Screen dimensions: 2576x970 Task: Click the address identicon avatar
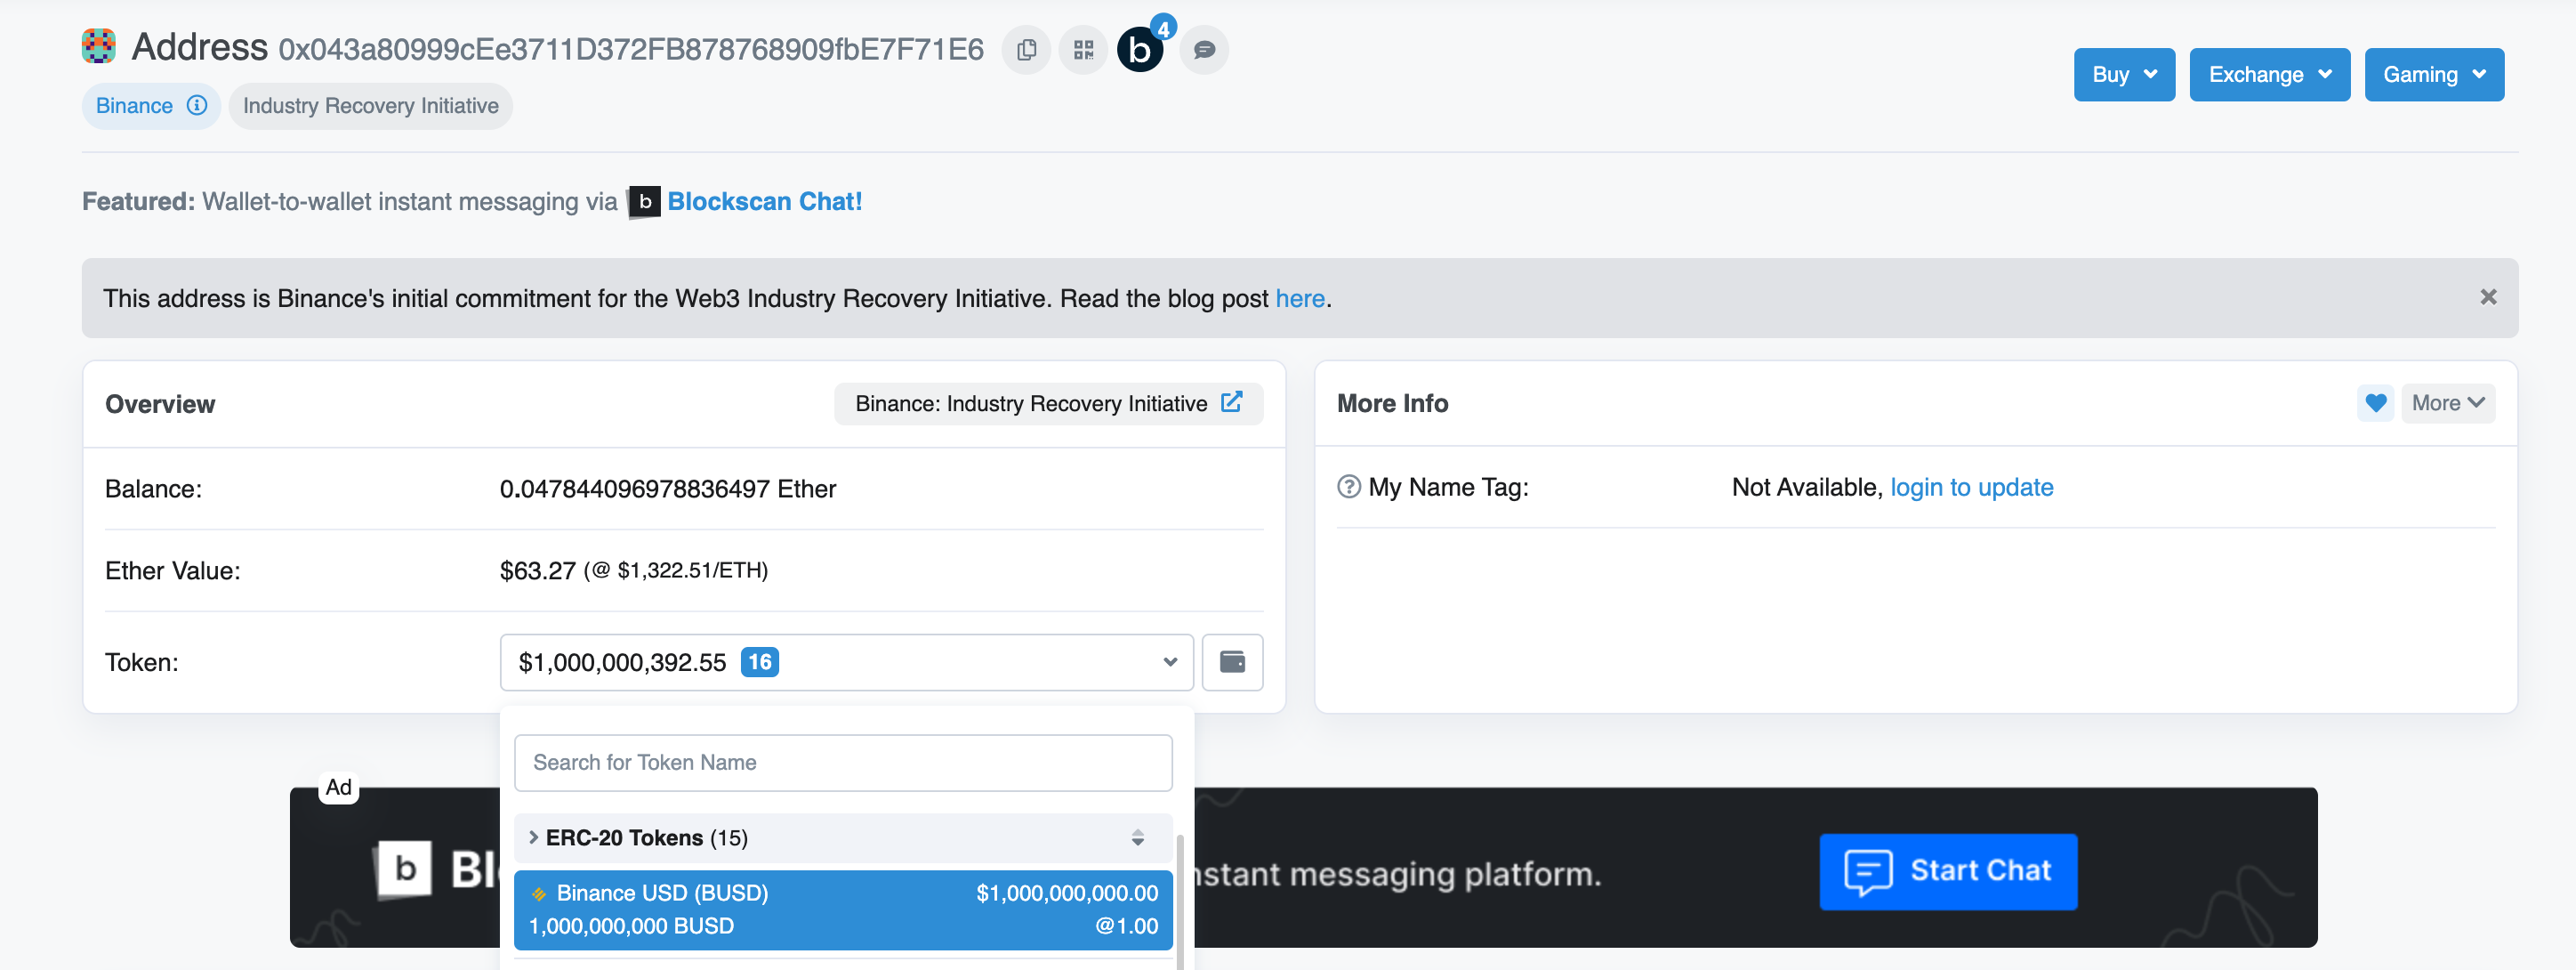[99, 47]
